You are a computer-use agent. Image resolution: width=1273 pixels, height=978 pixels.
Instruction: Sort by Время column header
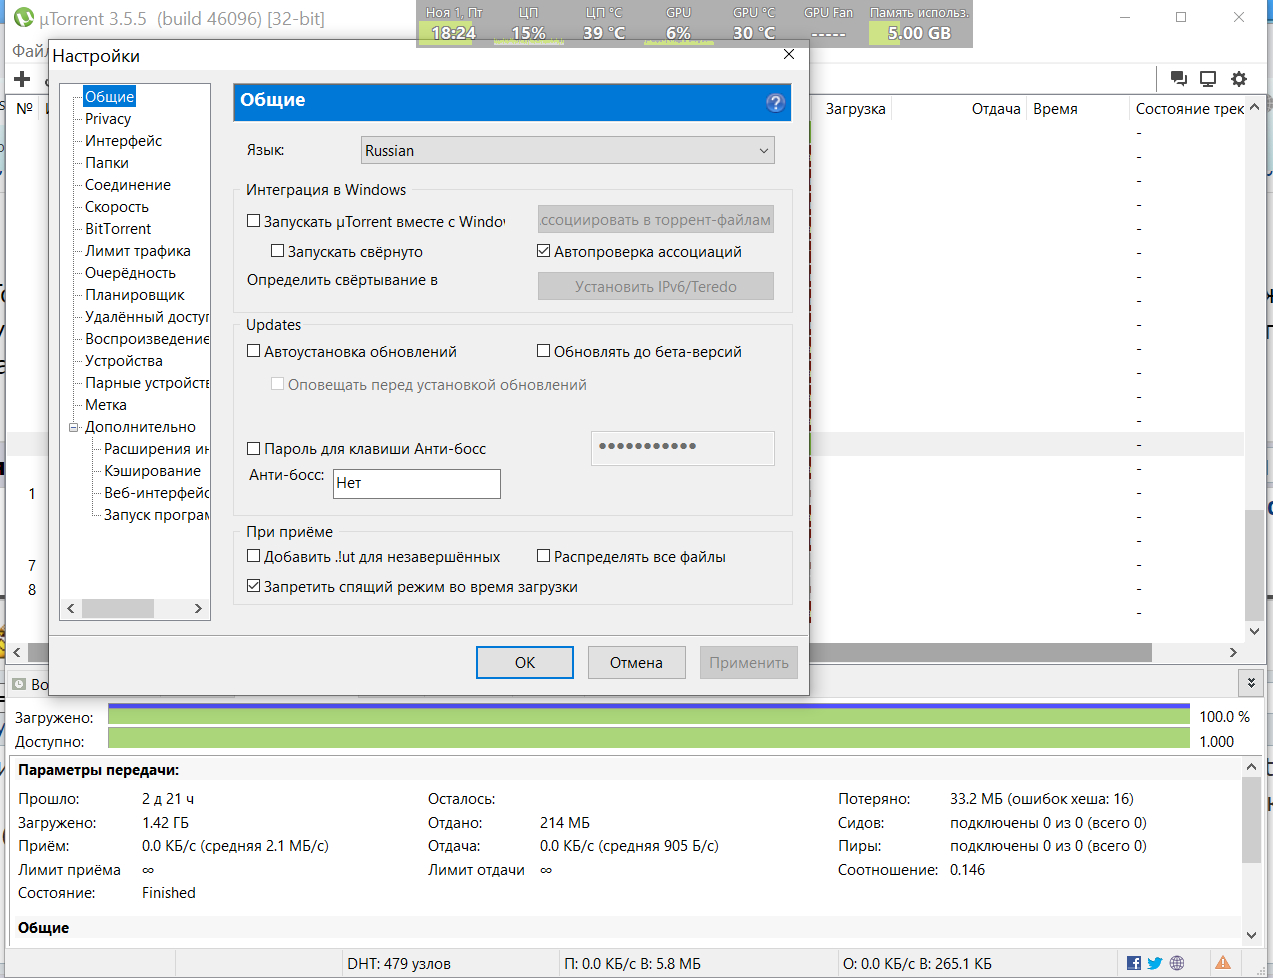[1056, 109]
